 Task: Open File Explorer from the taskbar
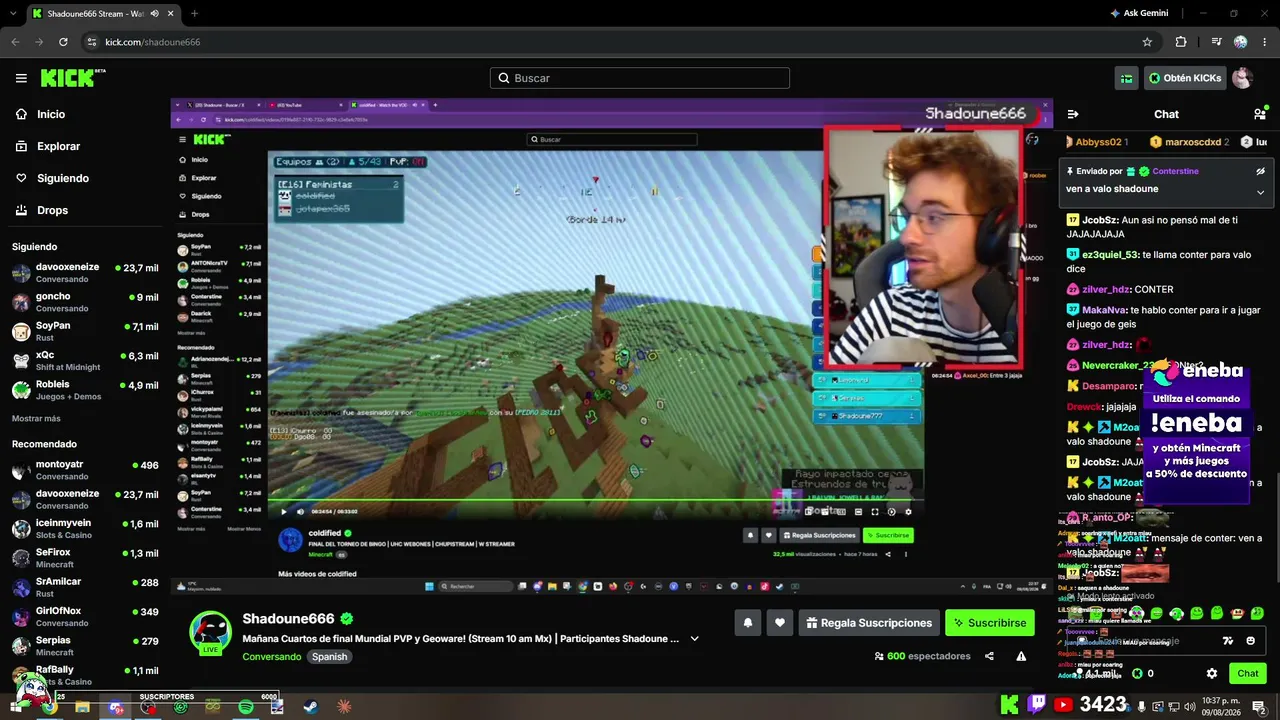click(82, 707)
